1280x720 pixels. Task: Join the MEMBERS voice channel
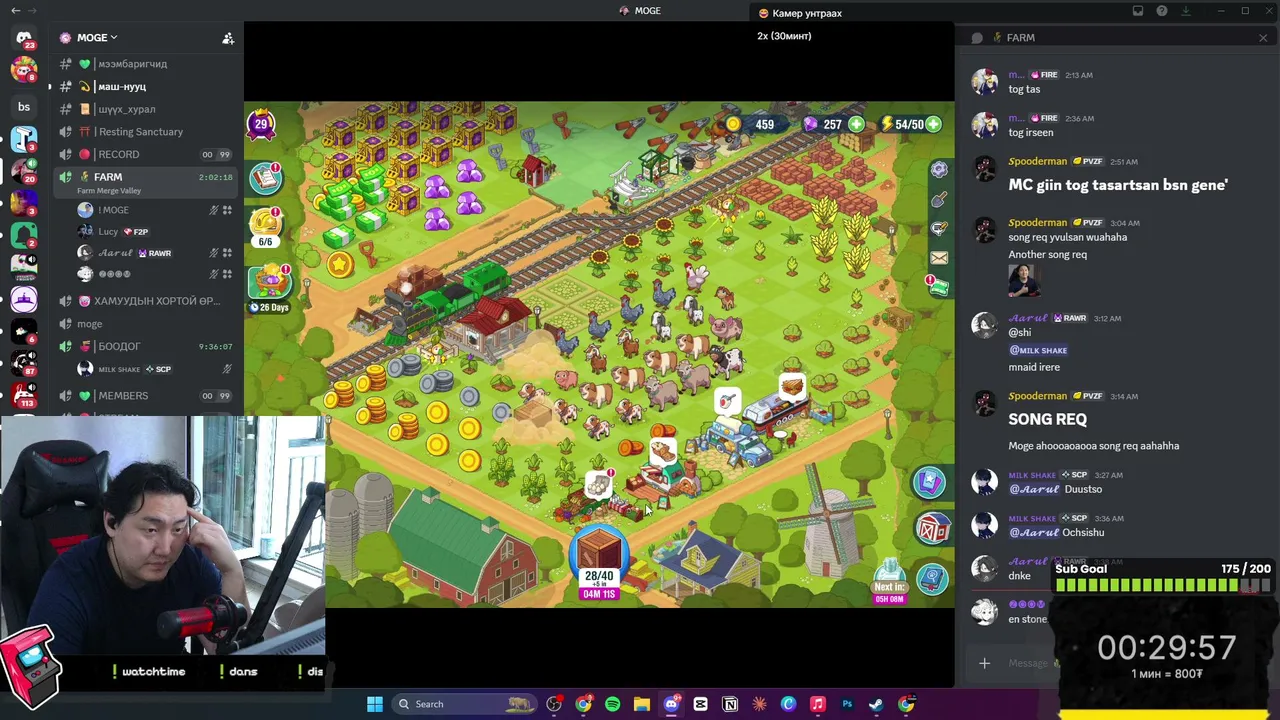(146, 396)
